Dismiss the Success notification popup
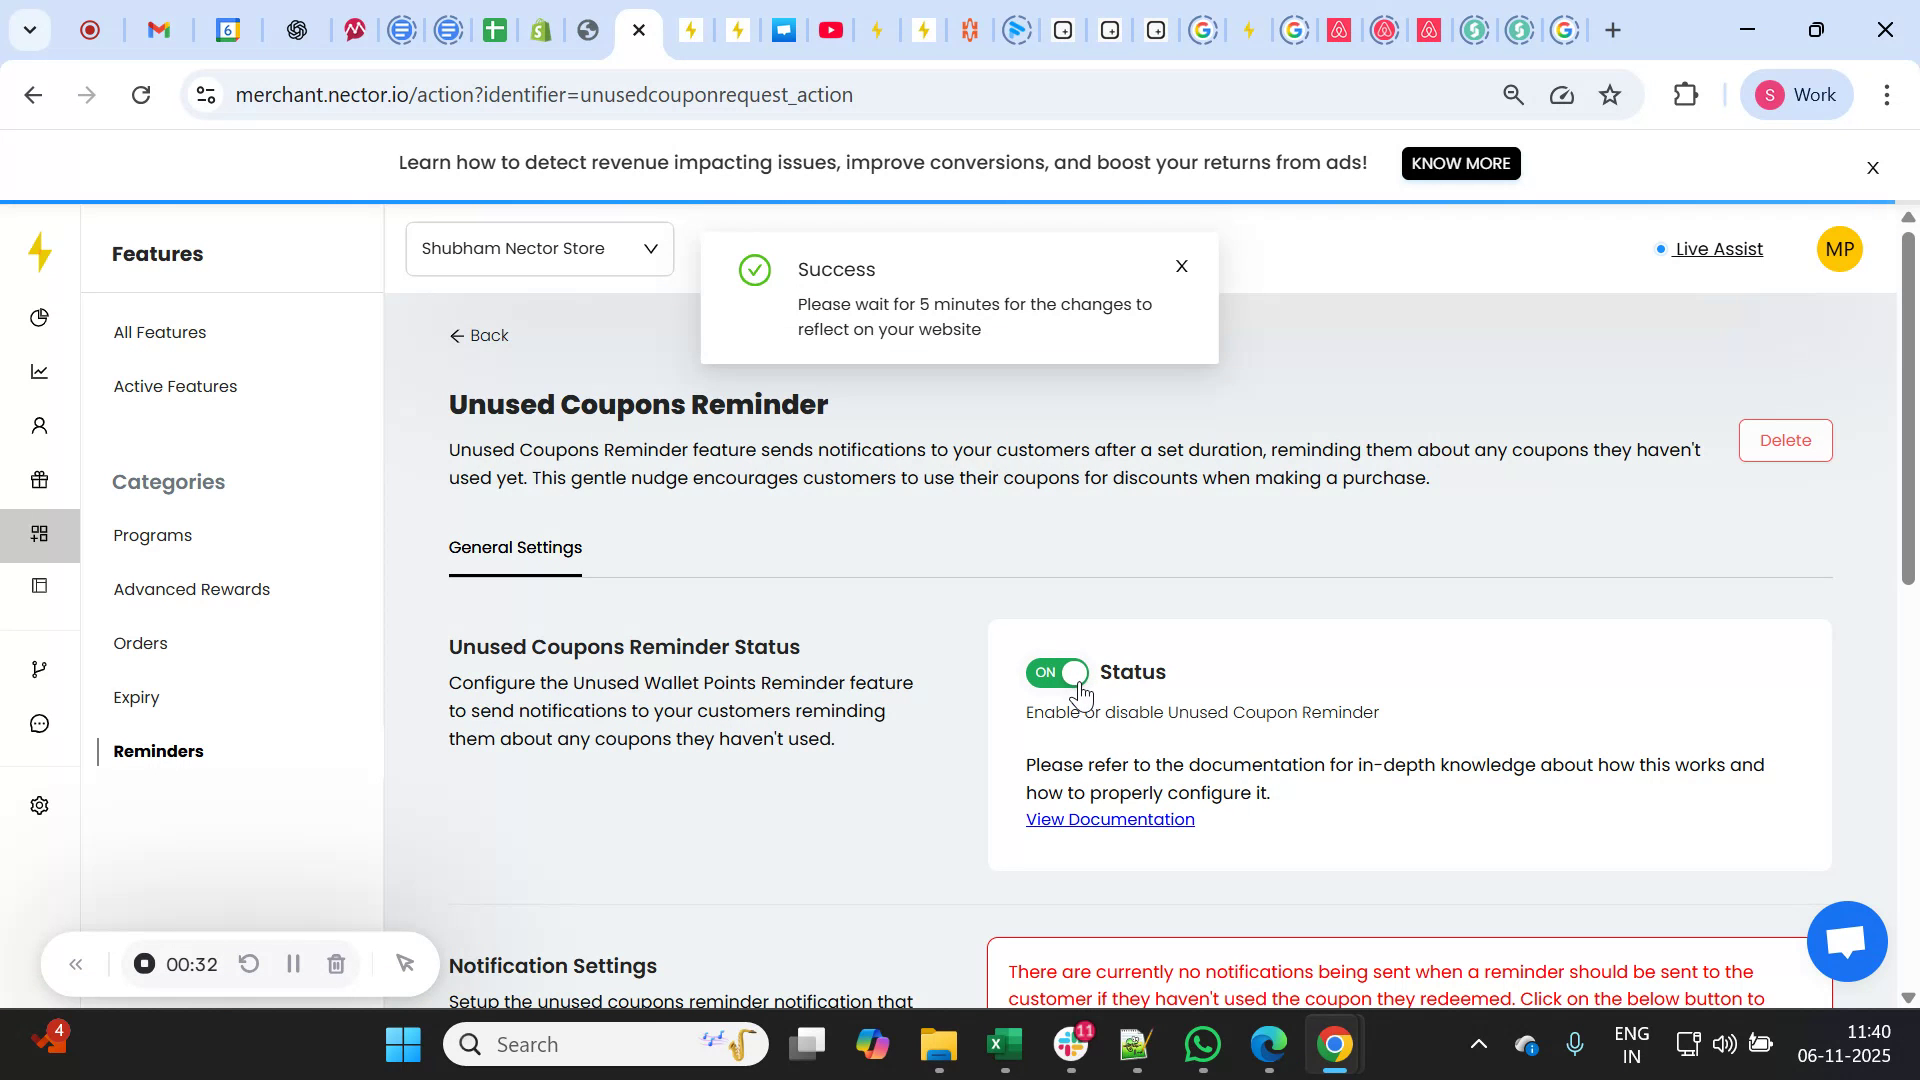The image size is (1920, 1080). tap(1181, 266)
